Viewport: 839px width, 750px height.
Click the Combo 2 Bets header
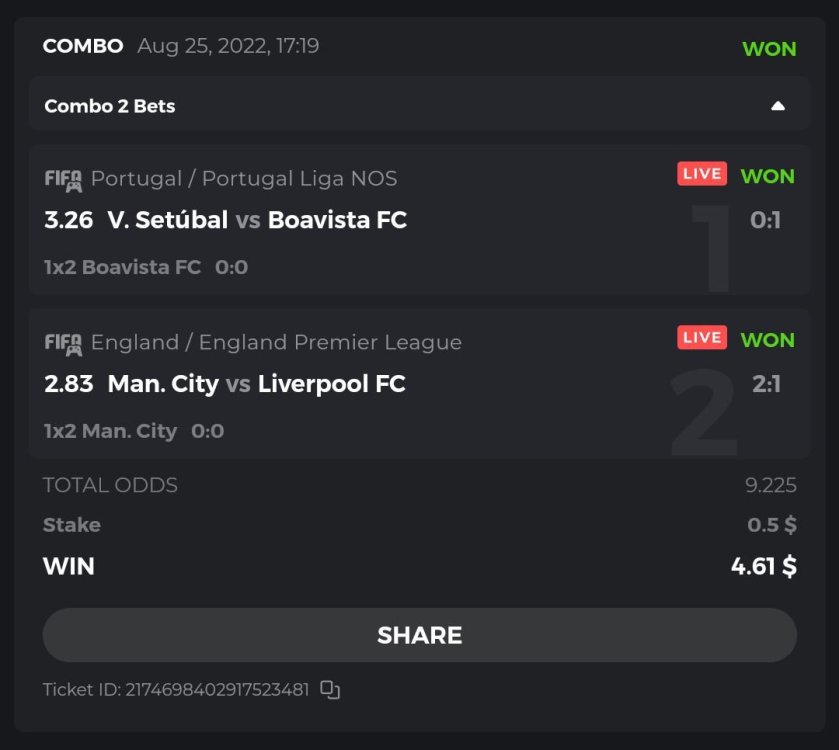[x=110, y=106]
